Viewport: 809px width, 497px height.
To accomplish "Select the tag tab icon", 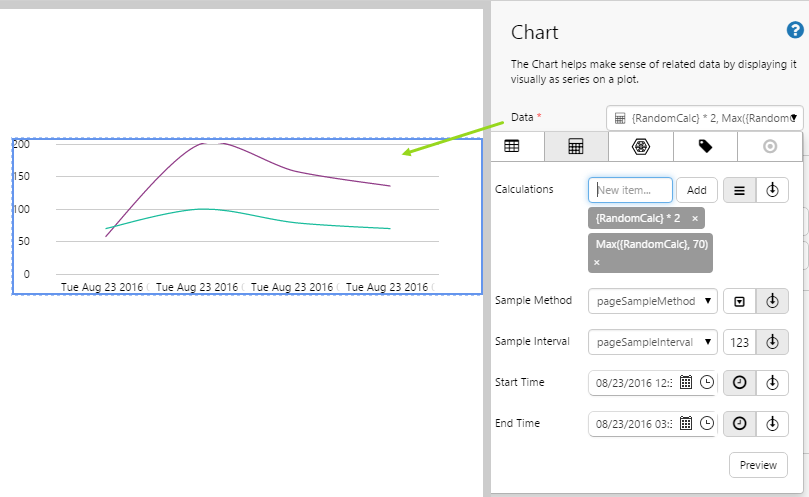I will (x=705, y=146).
